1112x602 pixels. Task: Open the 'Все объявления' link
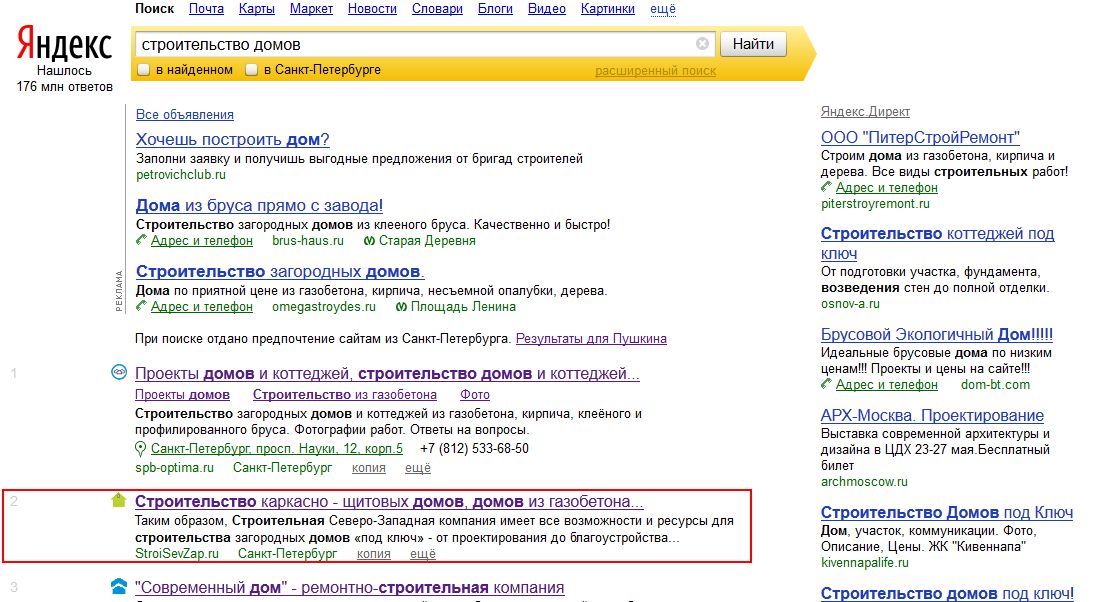(184, 114)
